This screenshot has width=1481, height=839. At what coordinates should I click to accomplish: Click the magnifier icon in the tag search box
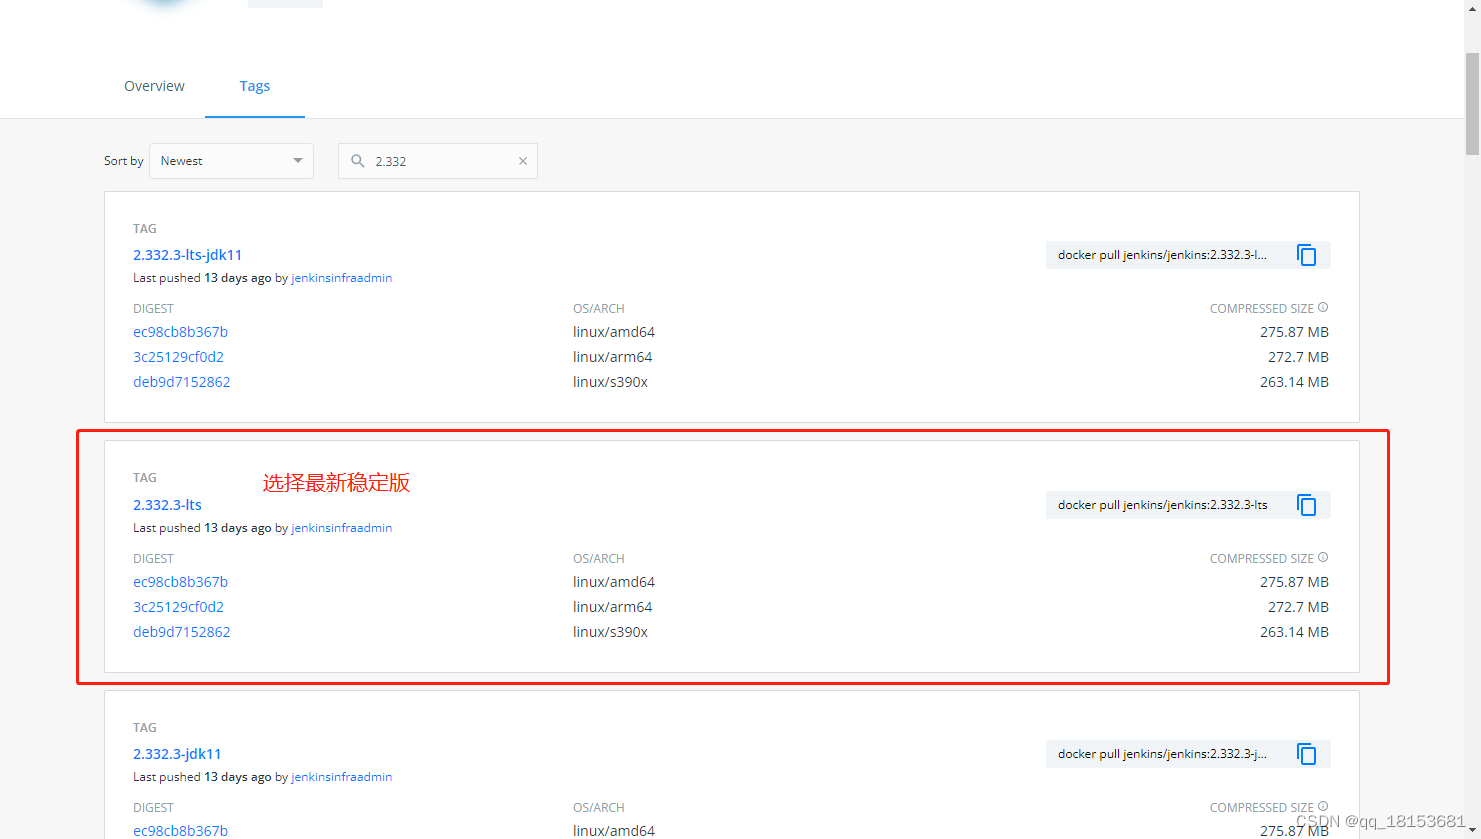(358, 161)
